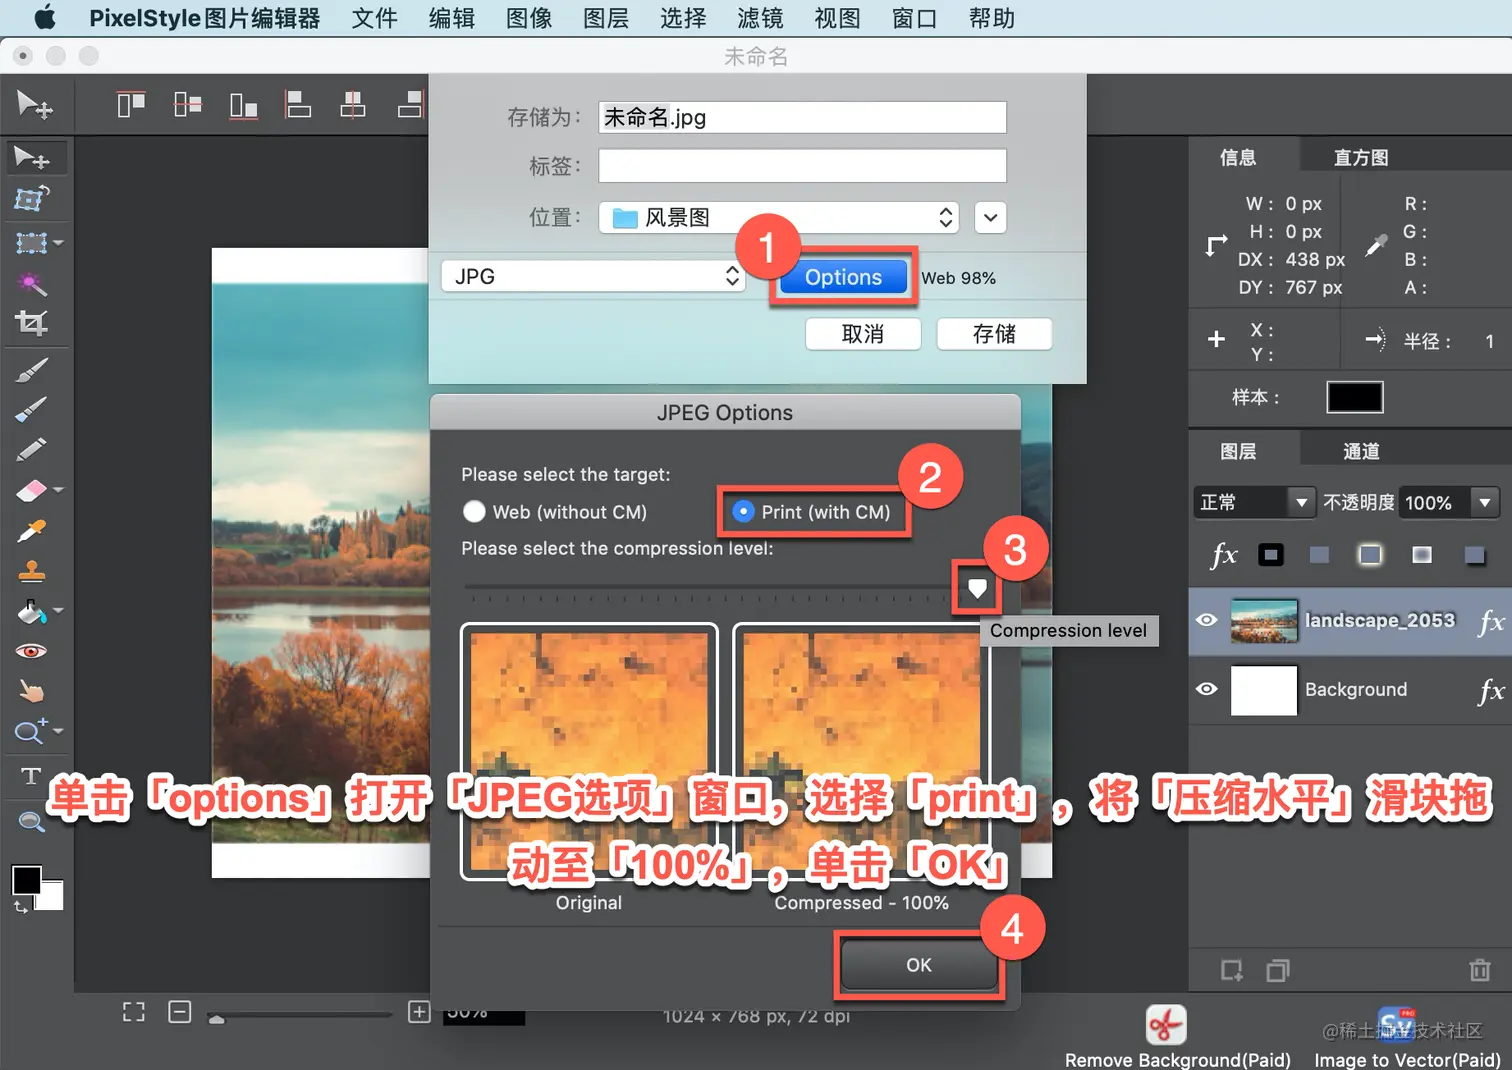Activate the Red Eye tool
This screenshot has width=1512, height=1070.
pyautogui.click(x=31, y=651)
